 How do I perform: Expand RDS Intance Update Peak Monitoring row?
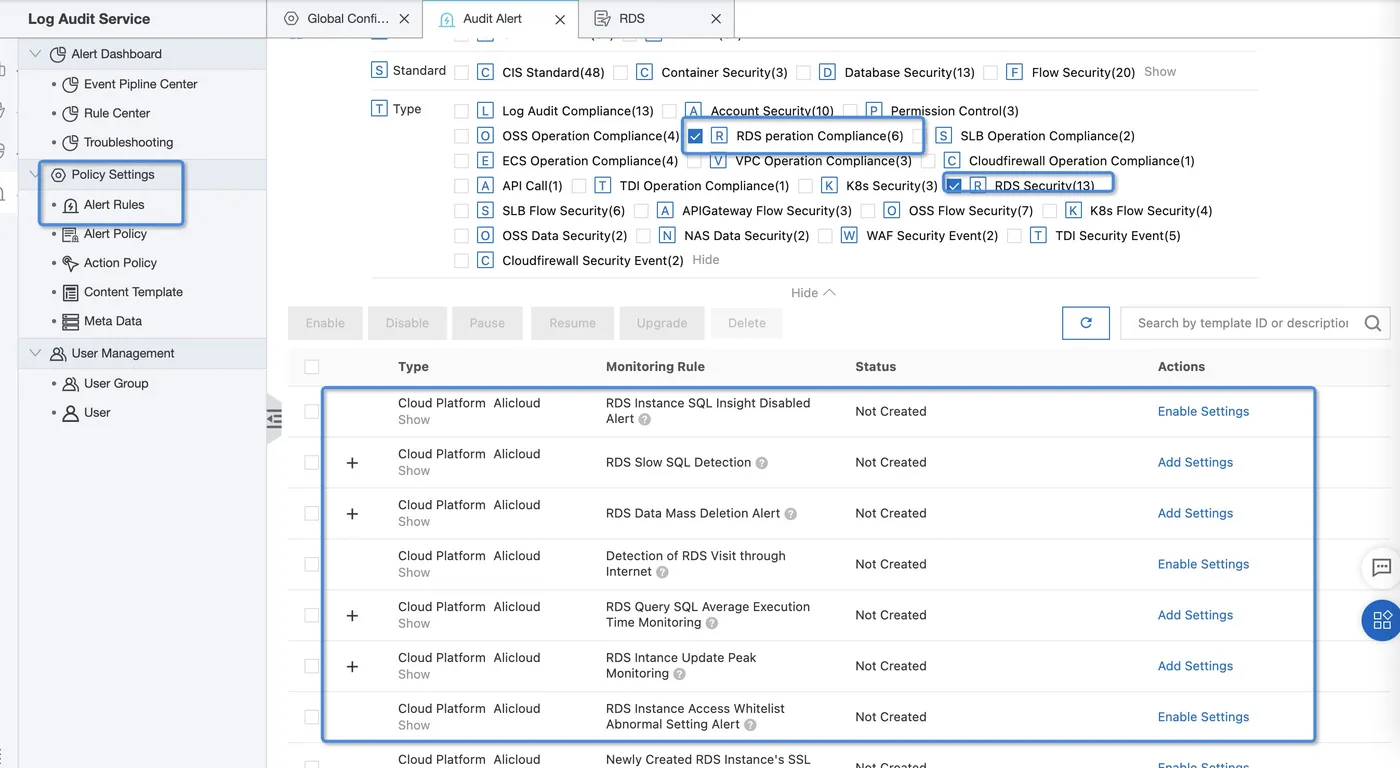(x=352, y=667)
